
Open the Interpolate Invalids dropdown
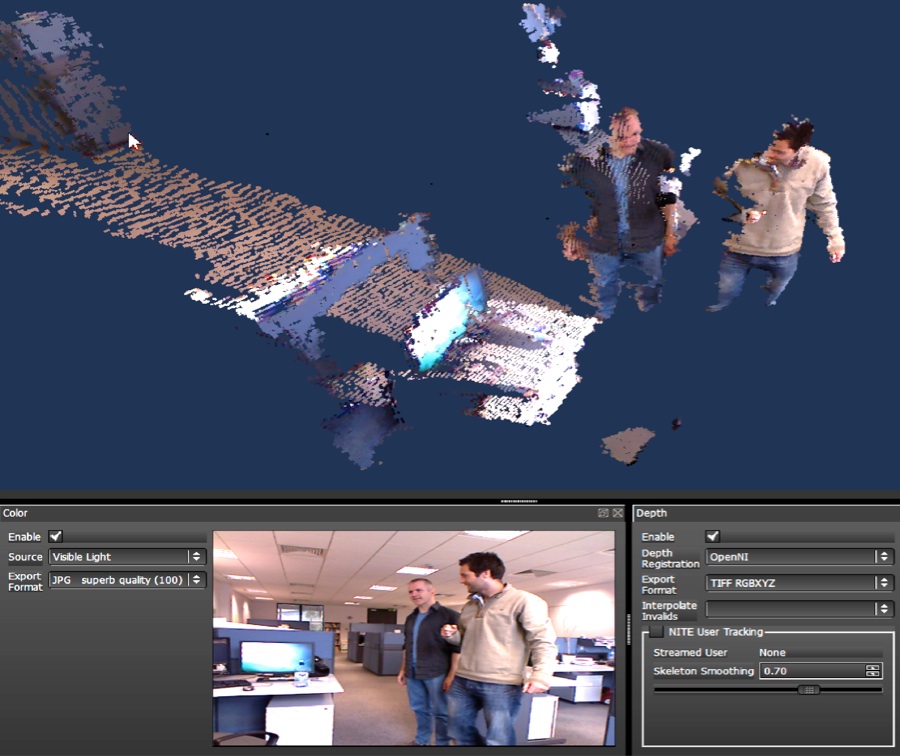[800, 608]
